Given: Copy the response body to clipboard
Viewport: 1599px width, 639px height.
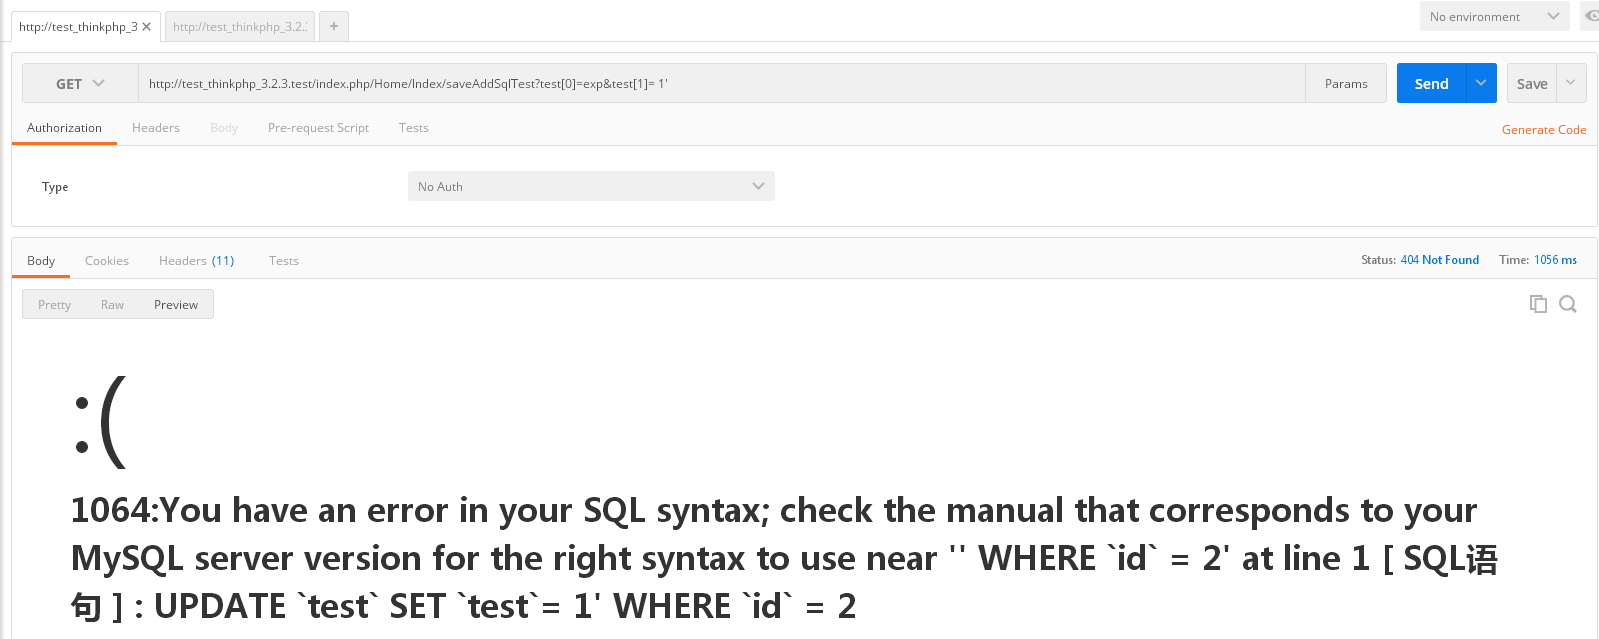Looking at the screenshot, I should coord(1538,304).
